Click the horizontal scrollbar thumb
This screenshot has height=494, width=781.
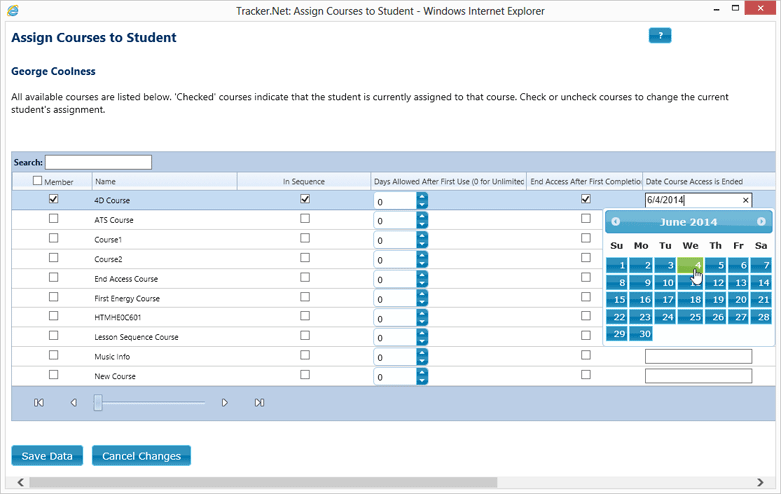(x=263, y=482)
